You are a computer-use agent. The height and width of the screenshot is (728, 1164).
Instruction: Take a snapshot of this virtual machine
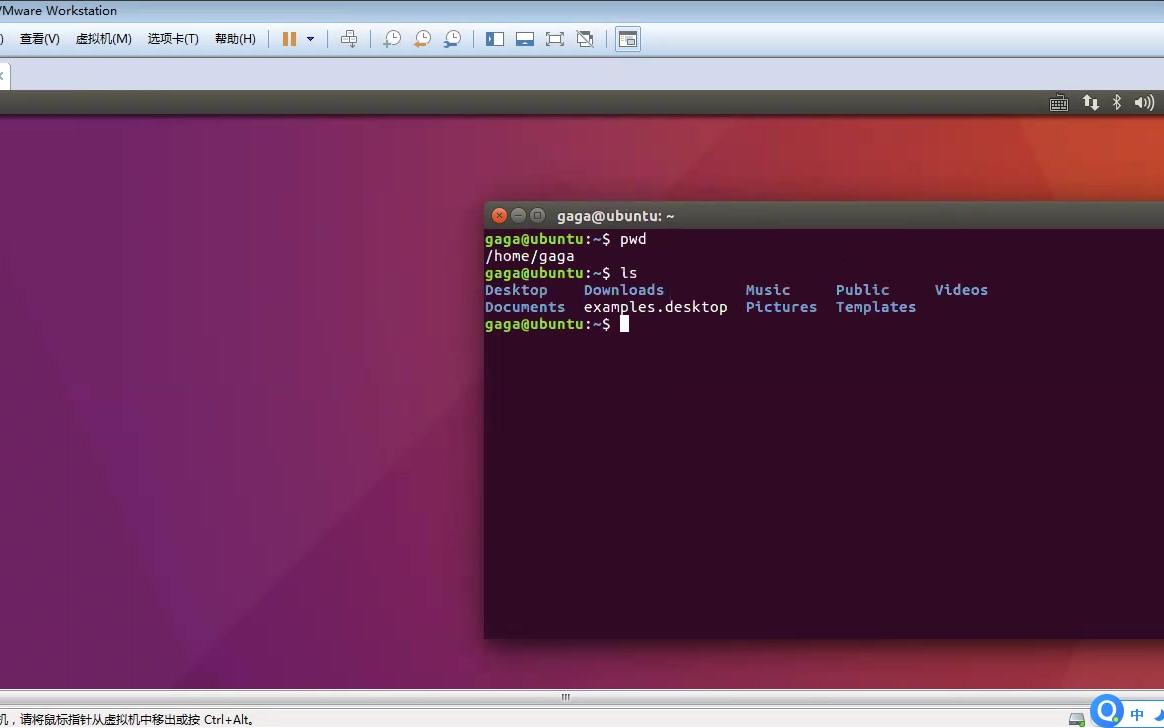click(391, 38)
